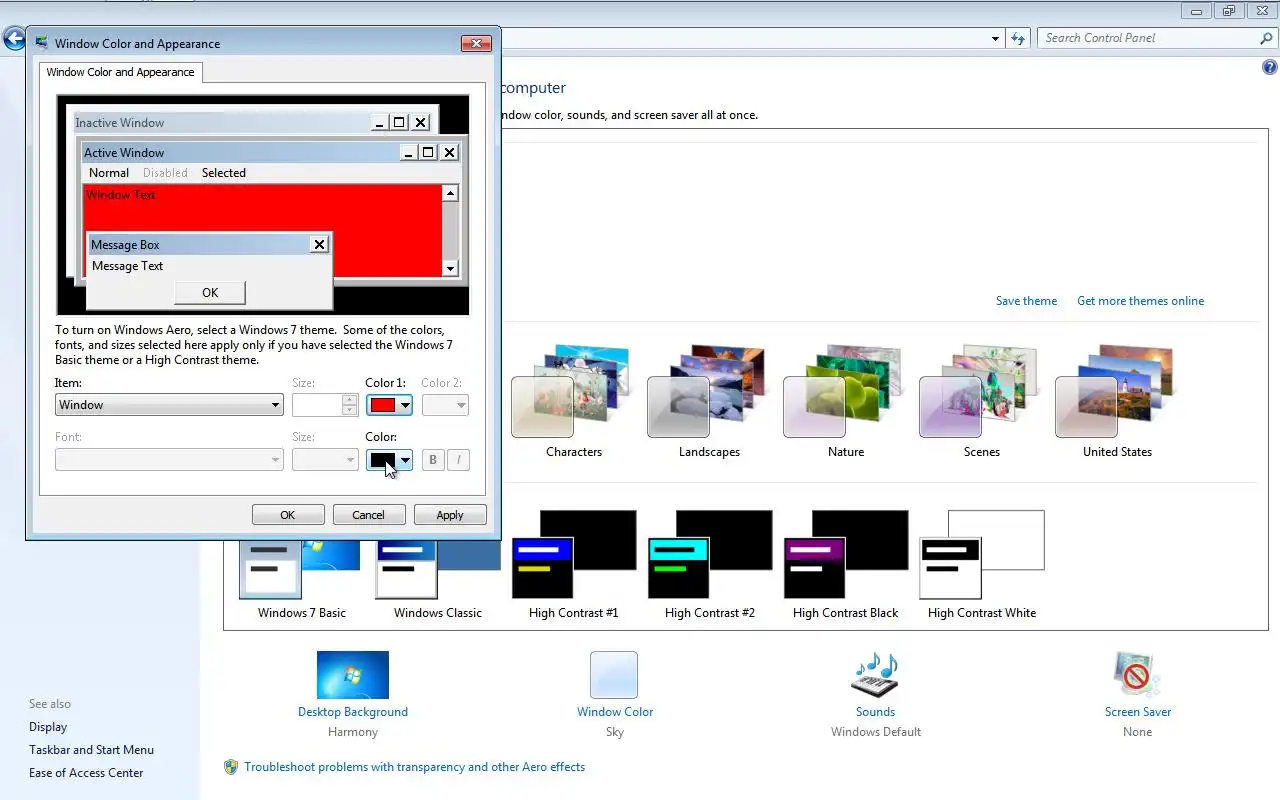Open the Display link under See also
1280x800 pixels.
click(x=48, y=727)
